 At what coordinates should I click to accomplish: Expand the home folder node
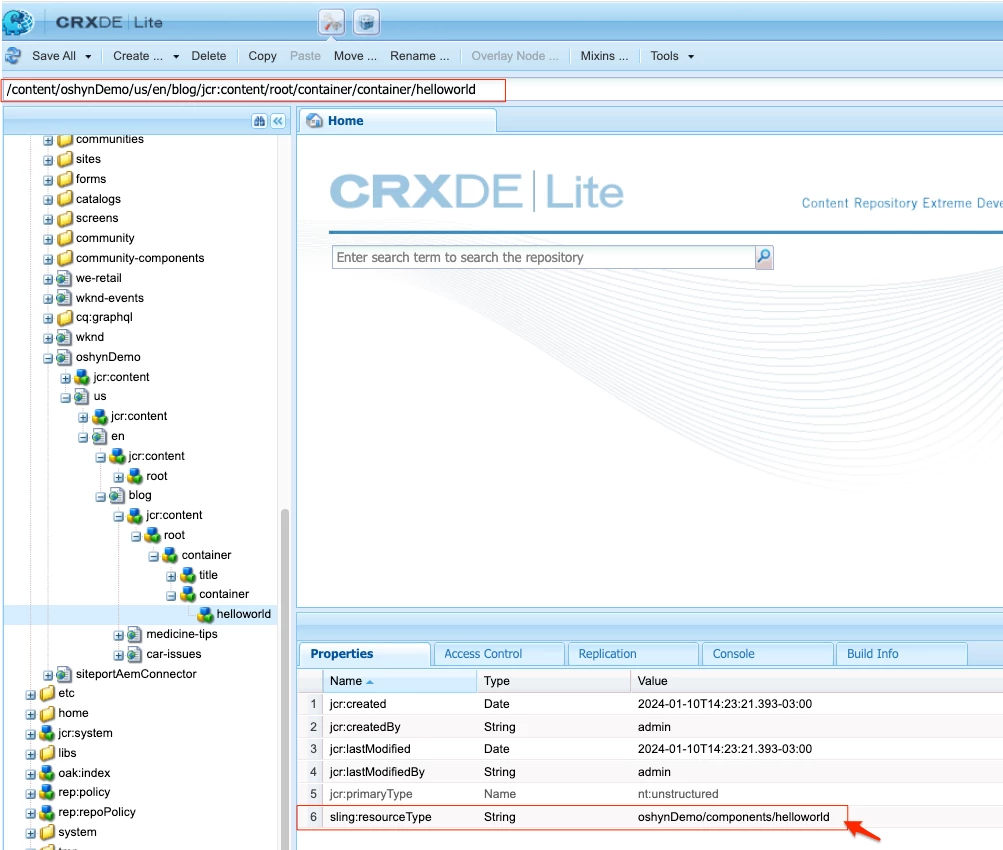point(31,714)
